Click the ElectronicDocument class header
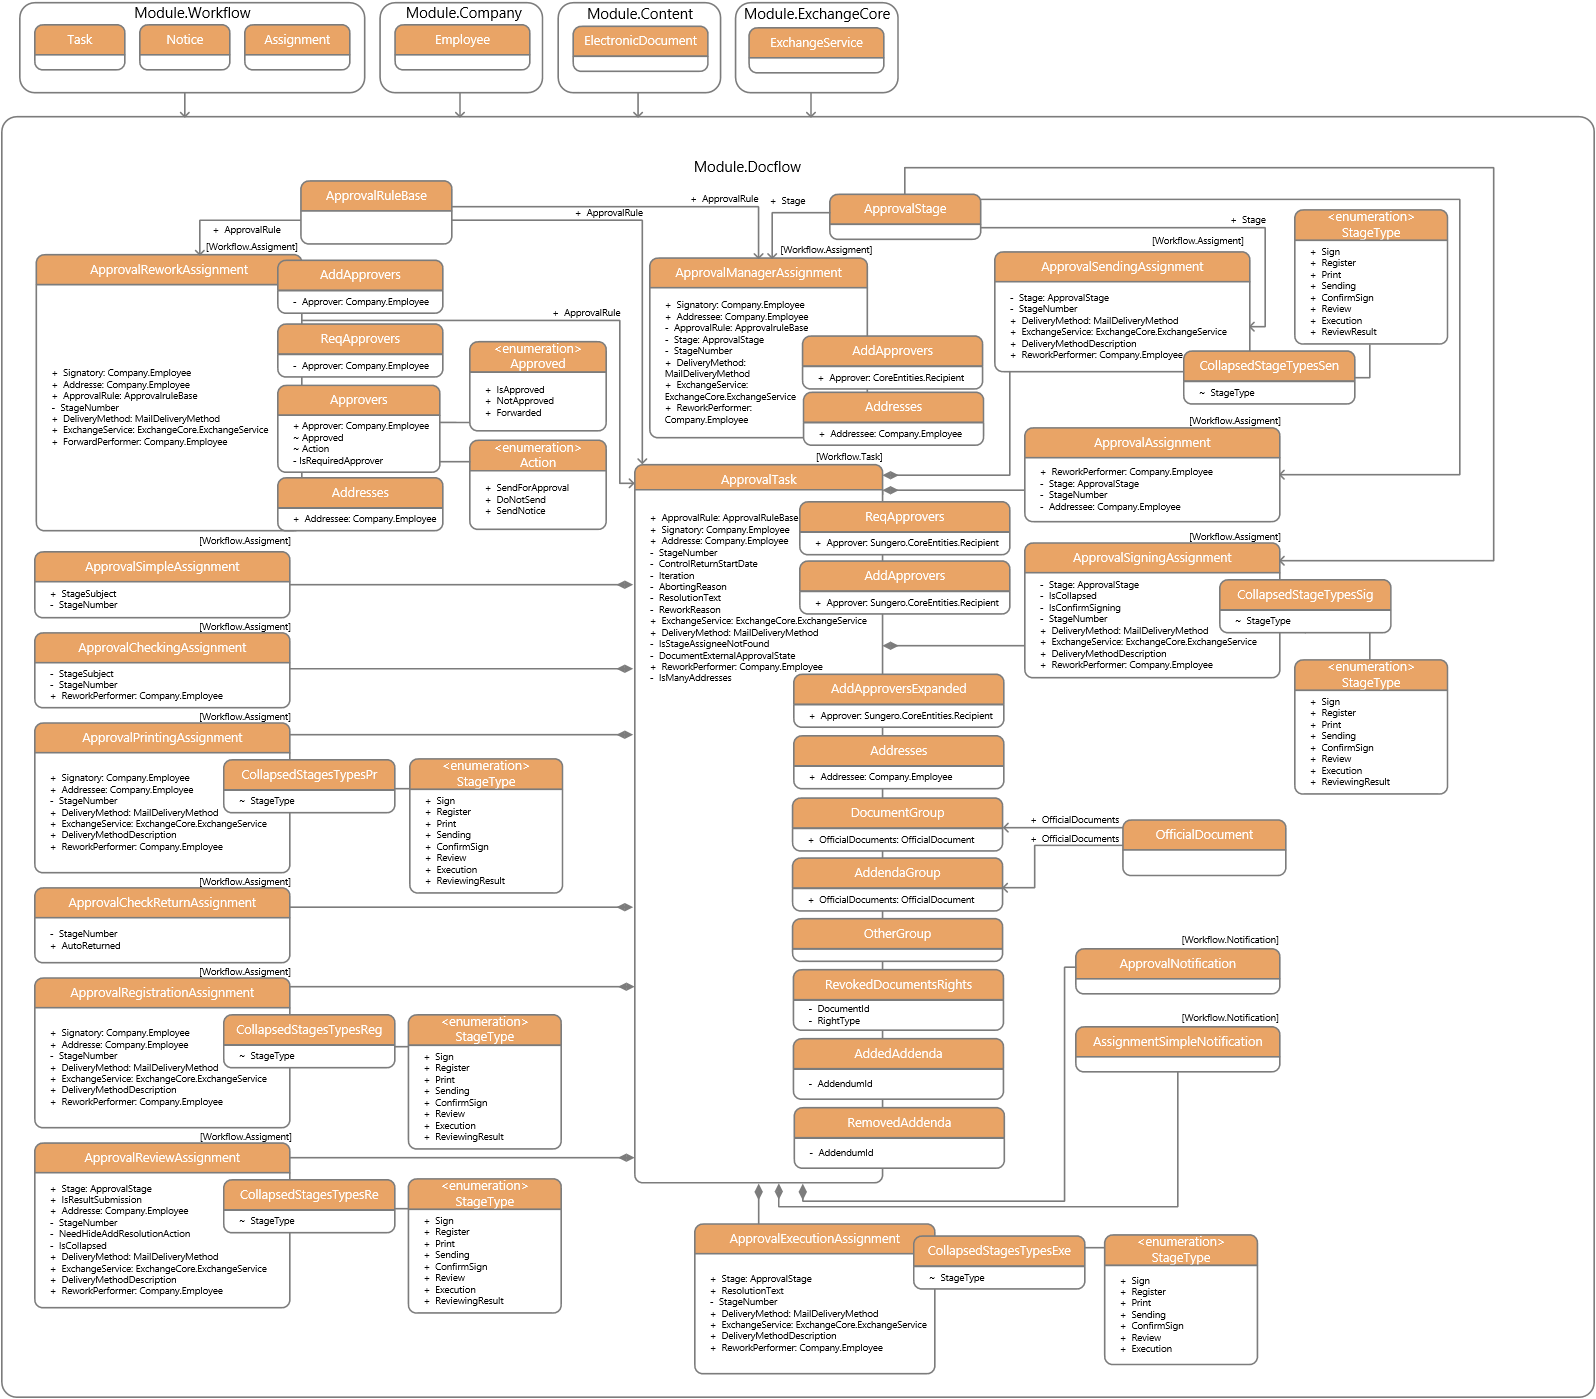 click(x=640, y=41)
